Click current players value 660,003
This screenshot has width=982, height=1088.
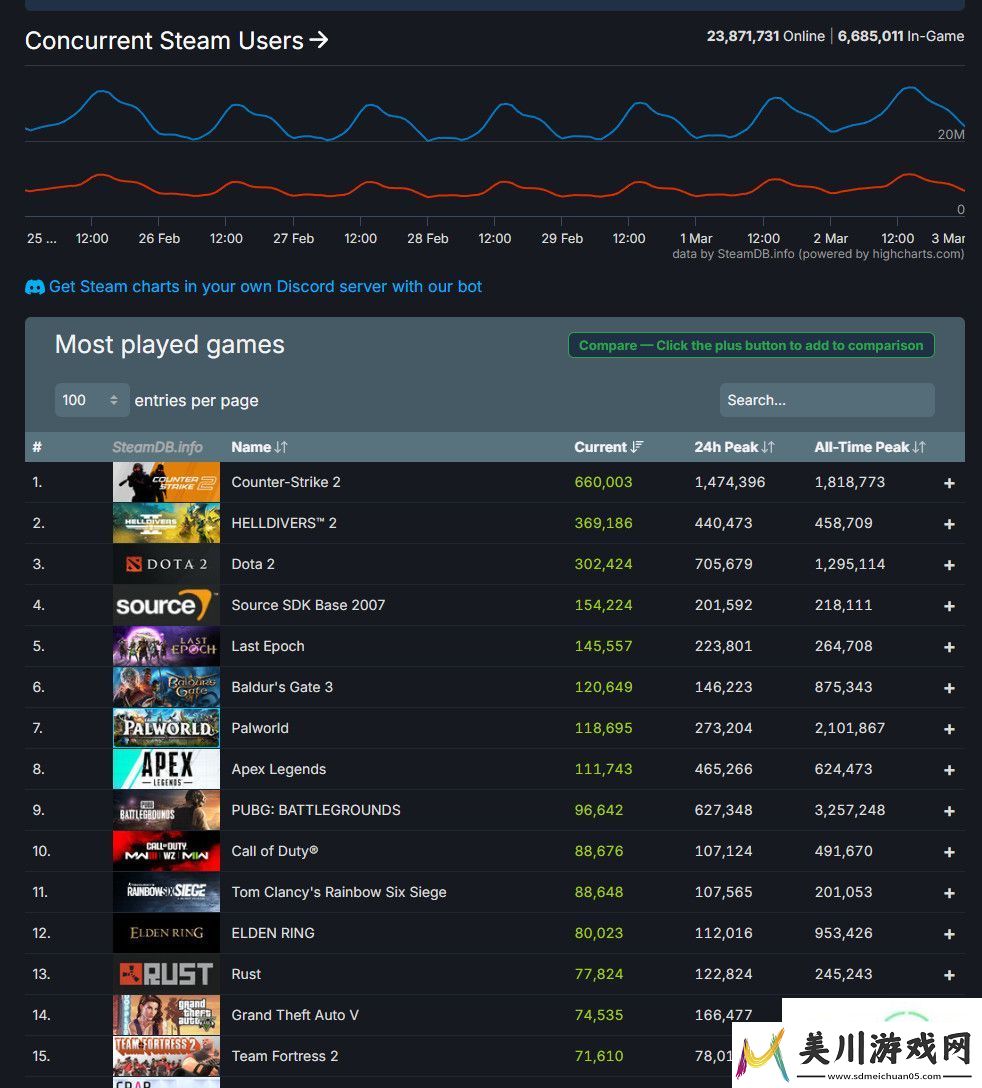coord(603,482)
